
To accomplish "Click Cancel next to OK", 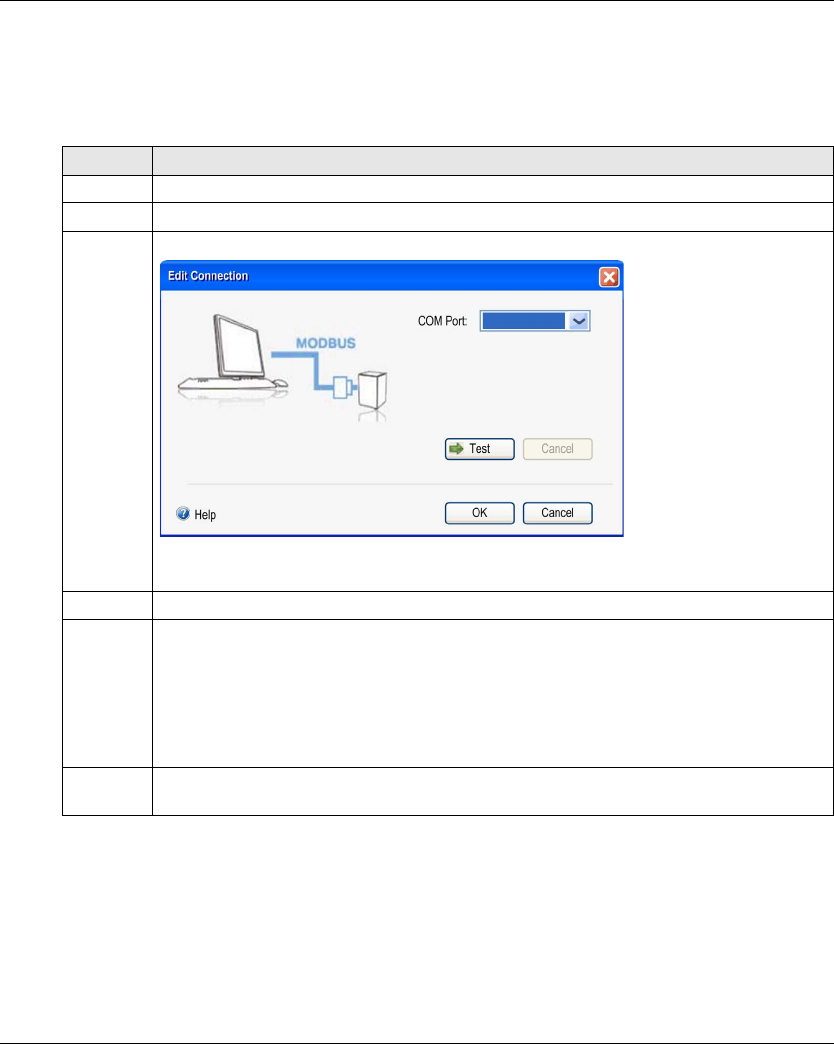I will pos(557,513).
